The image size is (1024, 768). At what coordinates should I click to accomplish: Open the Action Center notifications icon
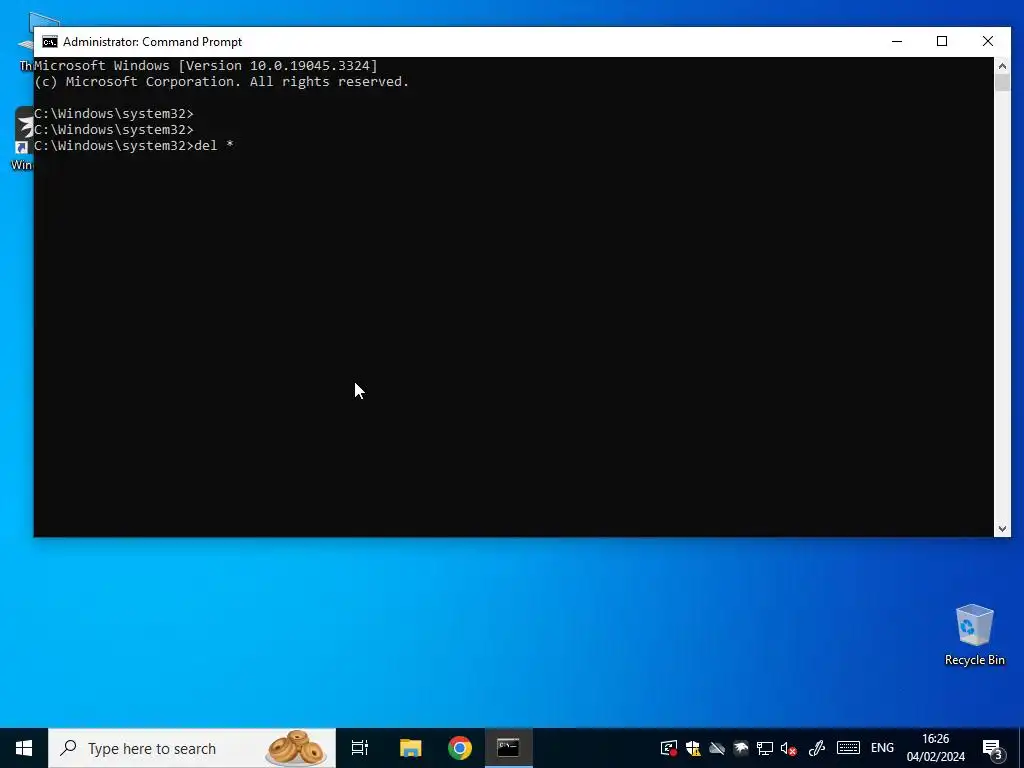pyautogui.click(x=992, y=748)
